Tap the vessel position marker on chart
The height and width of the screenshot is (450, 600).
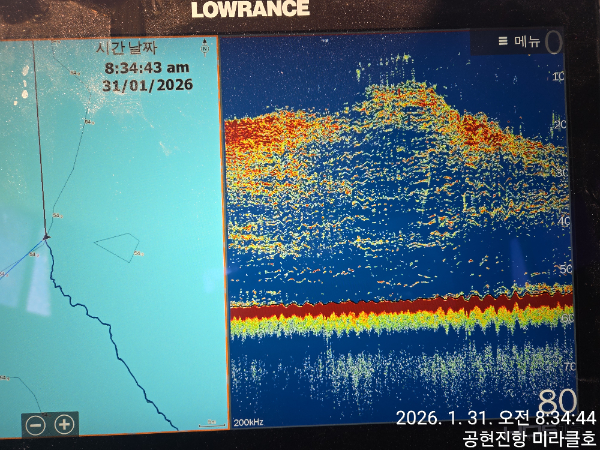pos(46,237)
